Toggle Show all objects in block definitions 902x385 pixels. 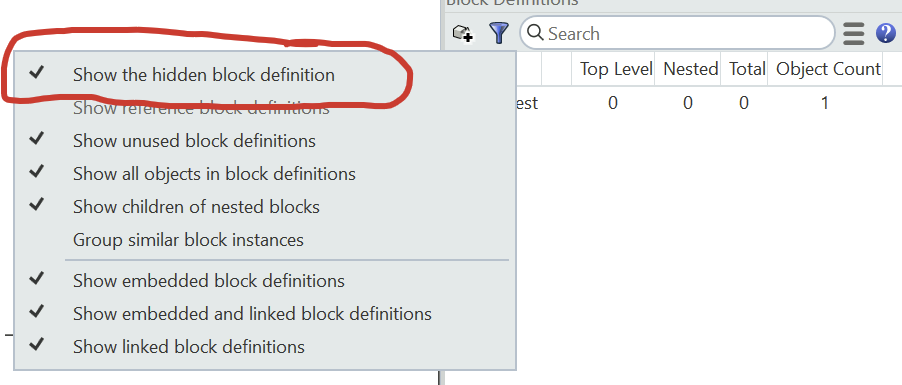tap(265, 174)
